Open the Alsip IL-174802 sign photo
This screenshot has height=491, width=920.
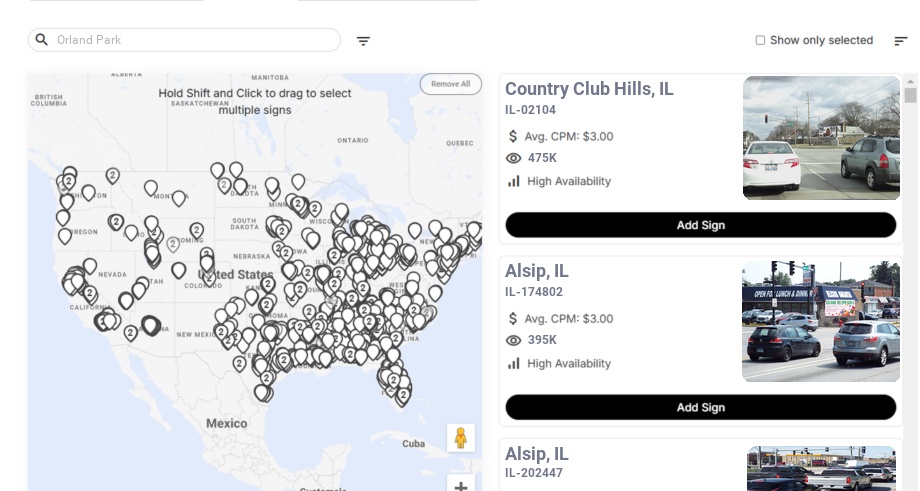[x=820, y=321]
